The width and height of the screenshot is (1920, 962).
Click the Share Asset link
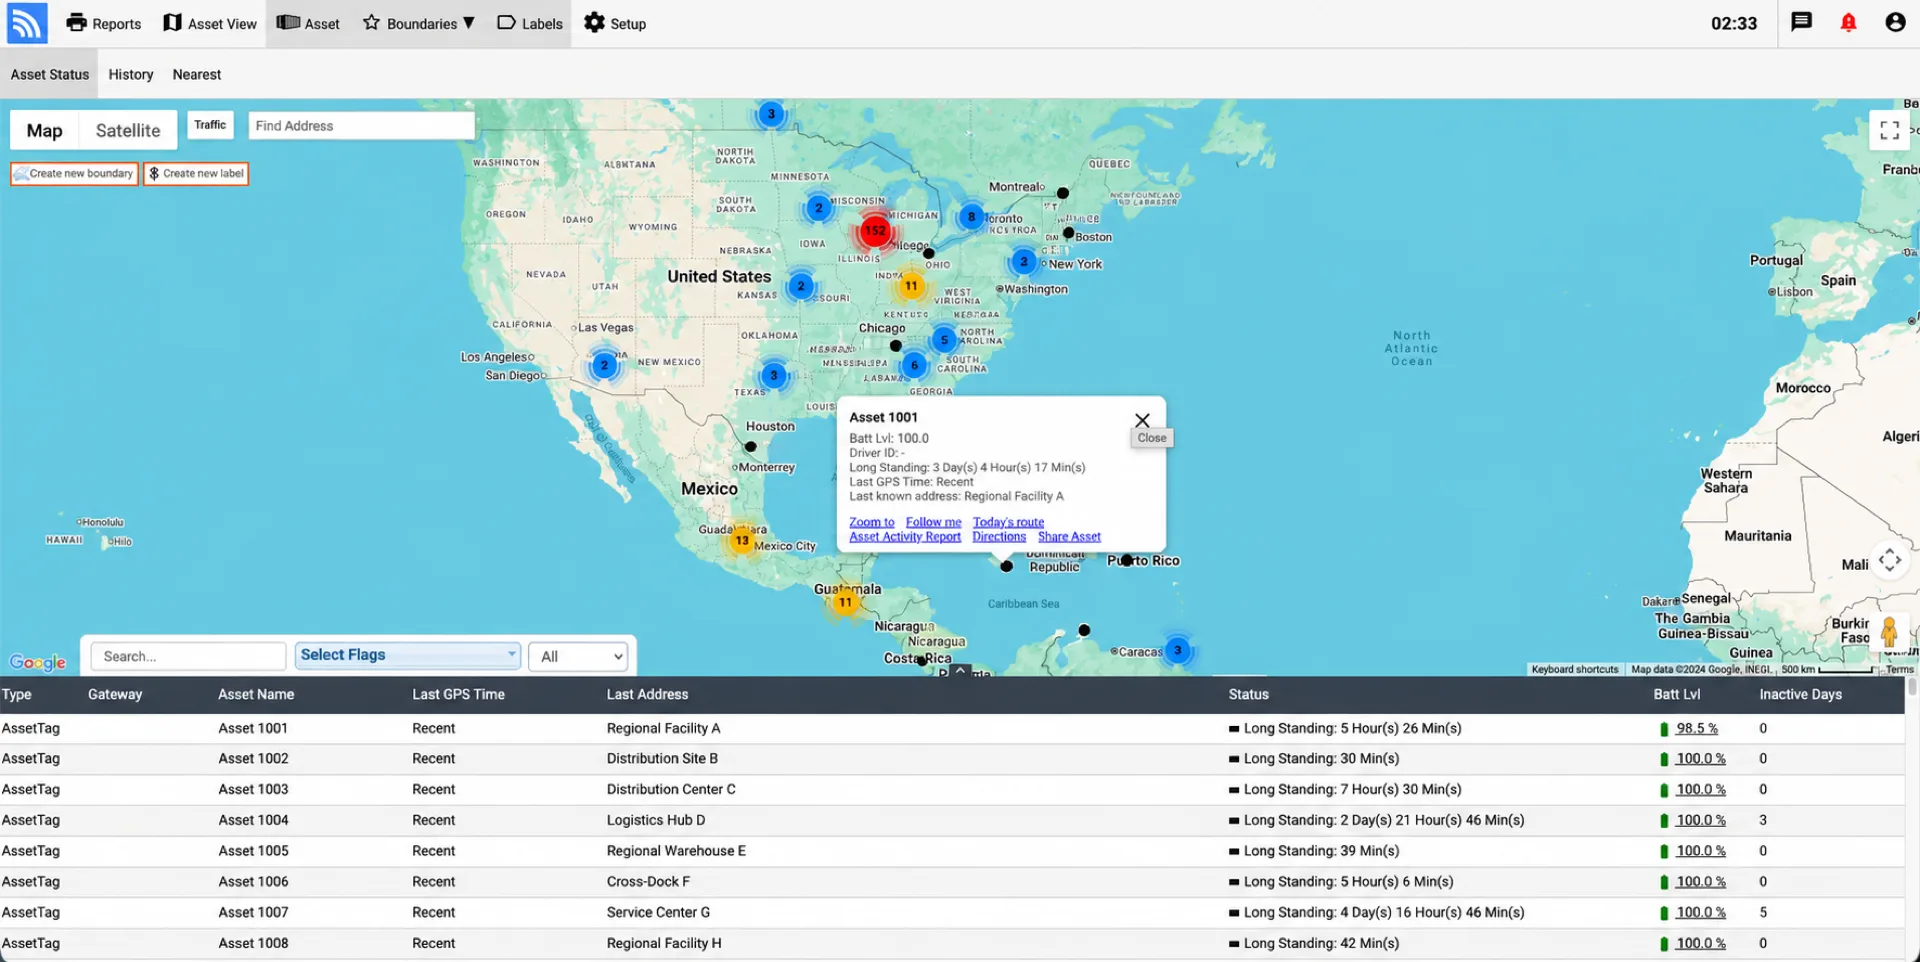(1069, 537)
